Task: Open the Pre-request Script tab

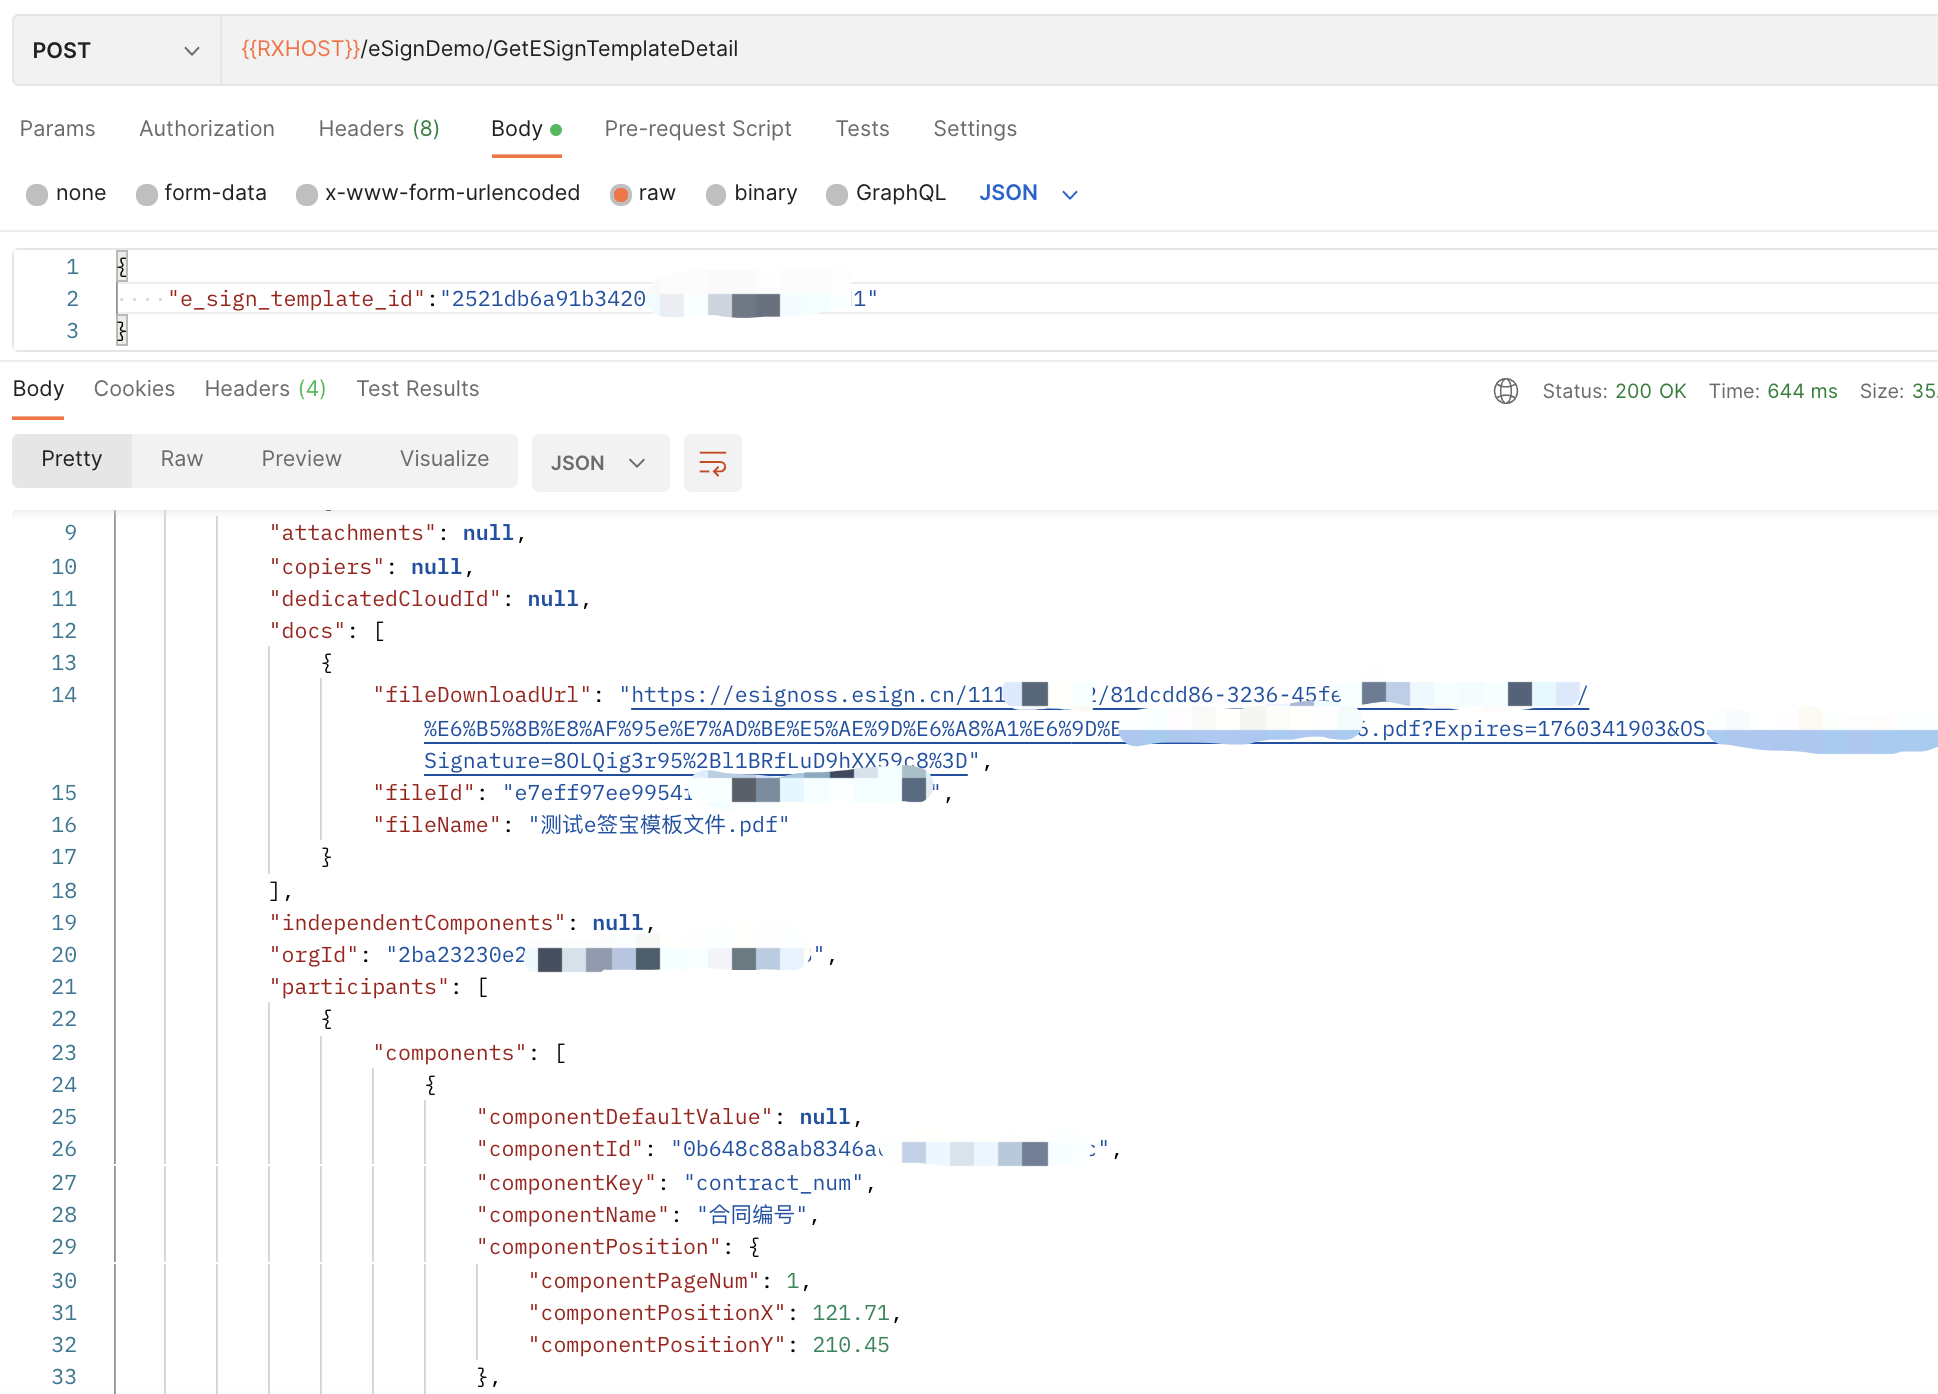Action: [x=697, y=129]
